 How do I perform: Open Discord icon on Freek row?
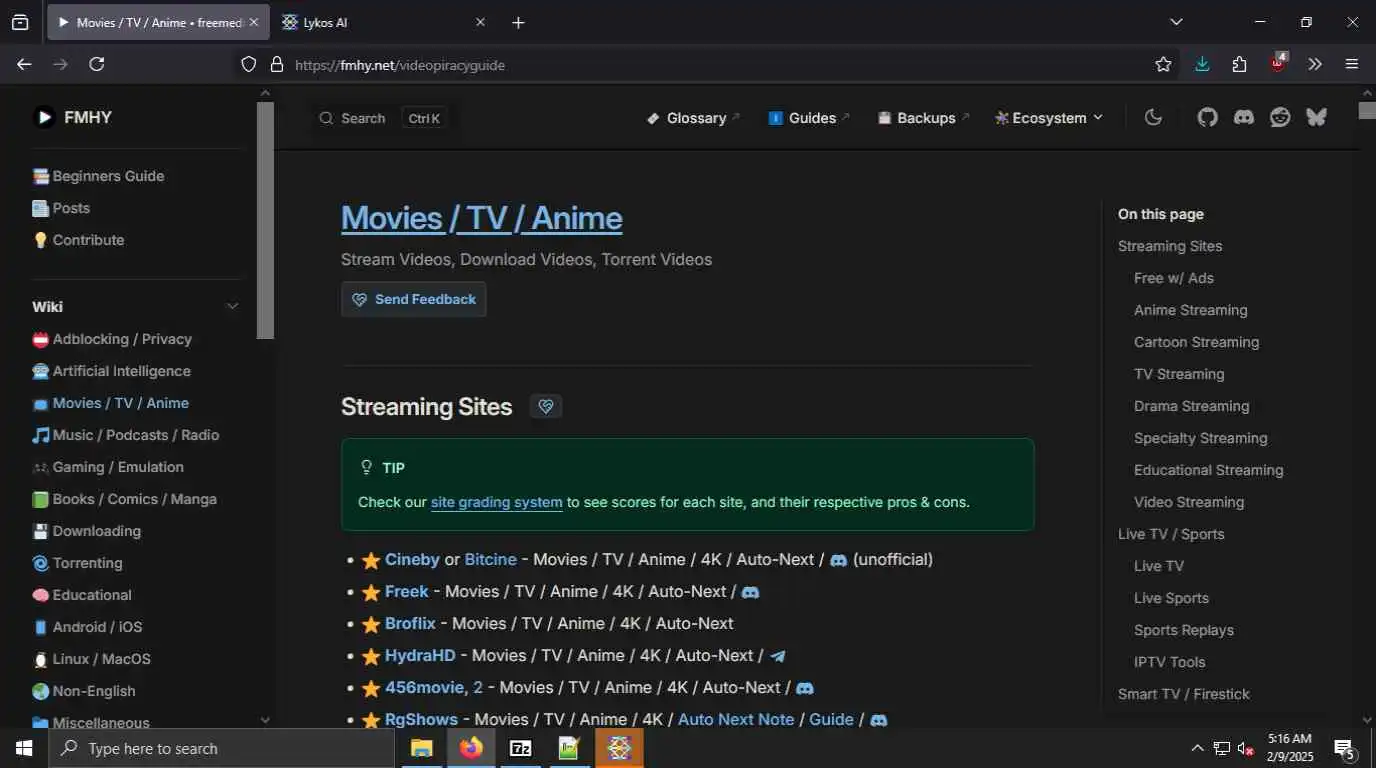click(x=750, y=592)
